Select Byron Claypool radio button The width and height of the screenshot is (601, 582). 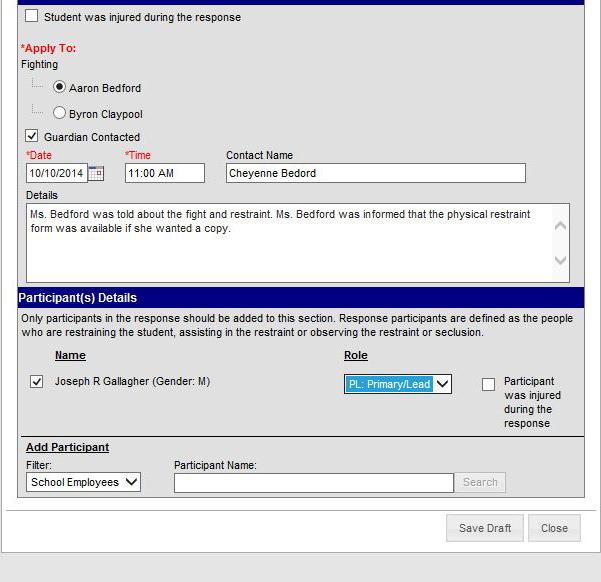pos(59,113)
